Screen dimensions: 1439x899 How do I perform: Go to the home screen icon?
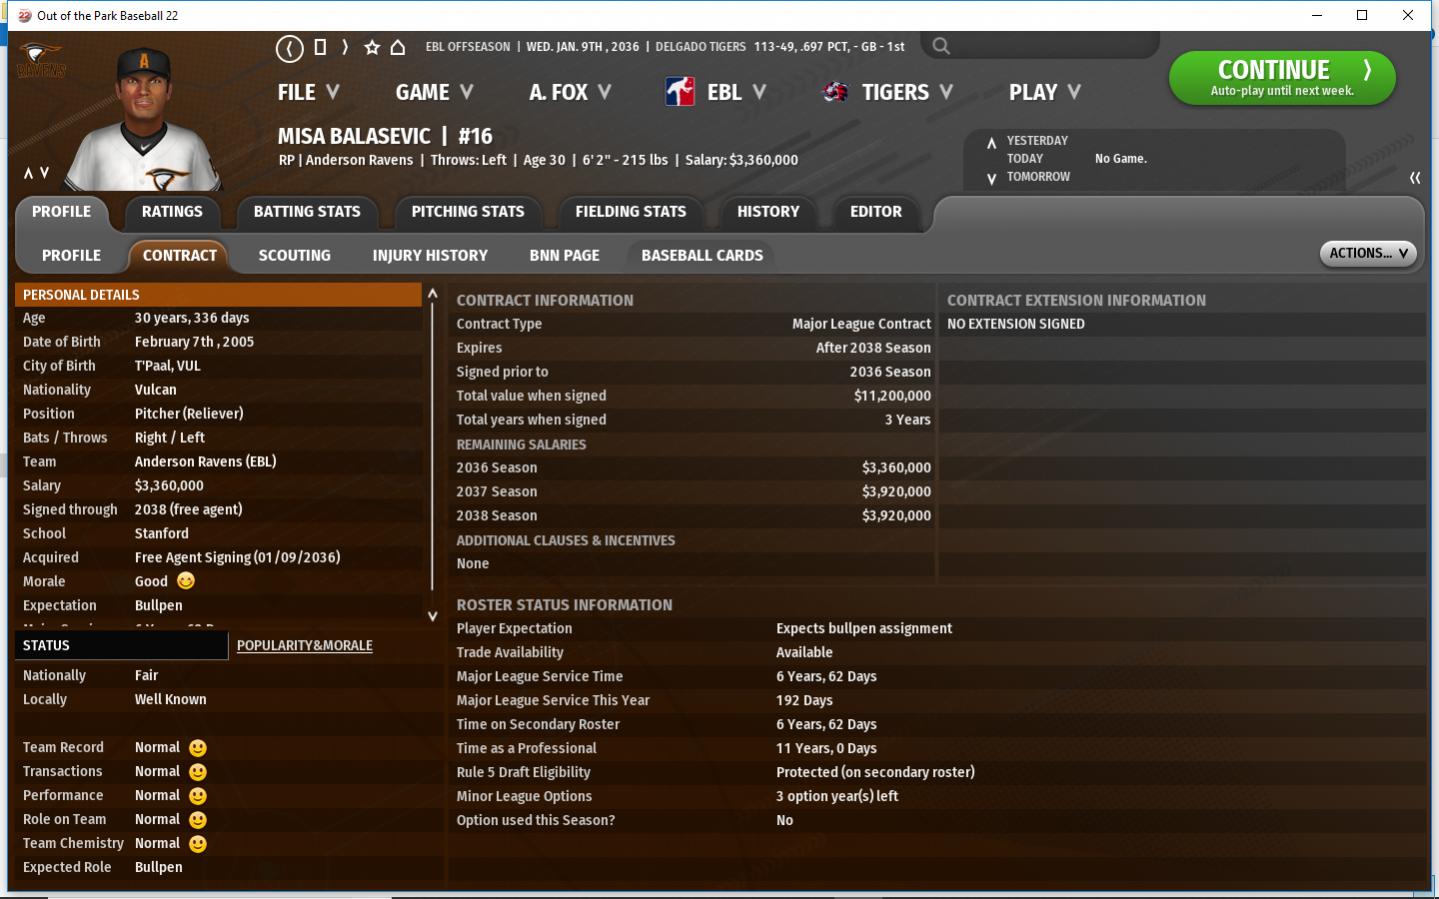coord(398,47)
